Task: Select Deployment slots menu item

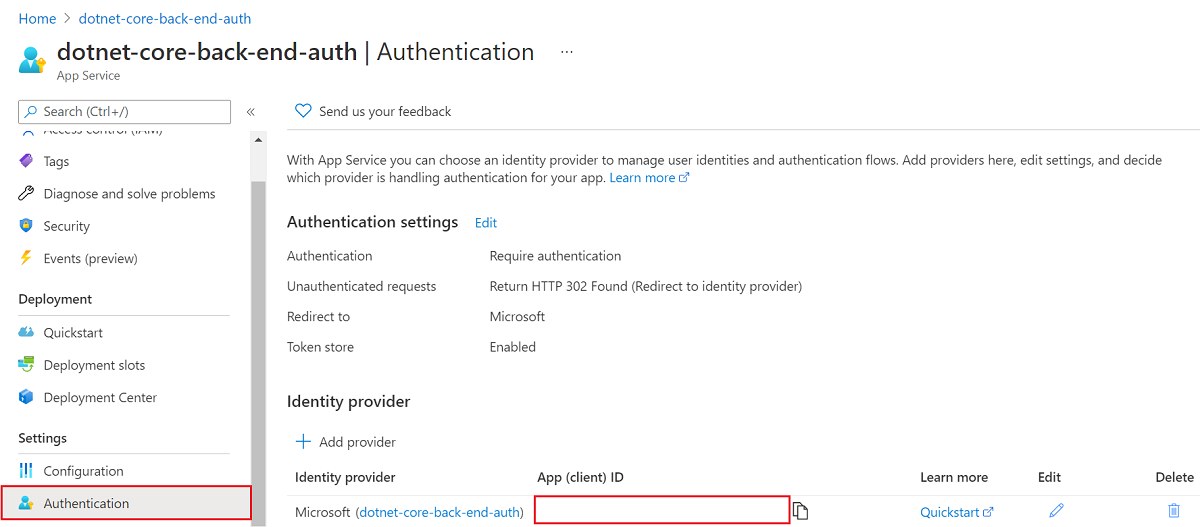Action: tap(94, 365)
